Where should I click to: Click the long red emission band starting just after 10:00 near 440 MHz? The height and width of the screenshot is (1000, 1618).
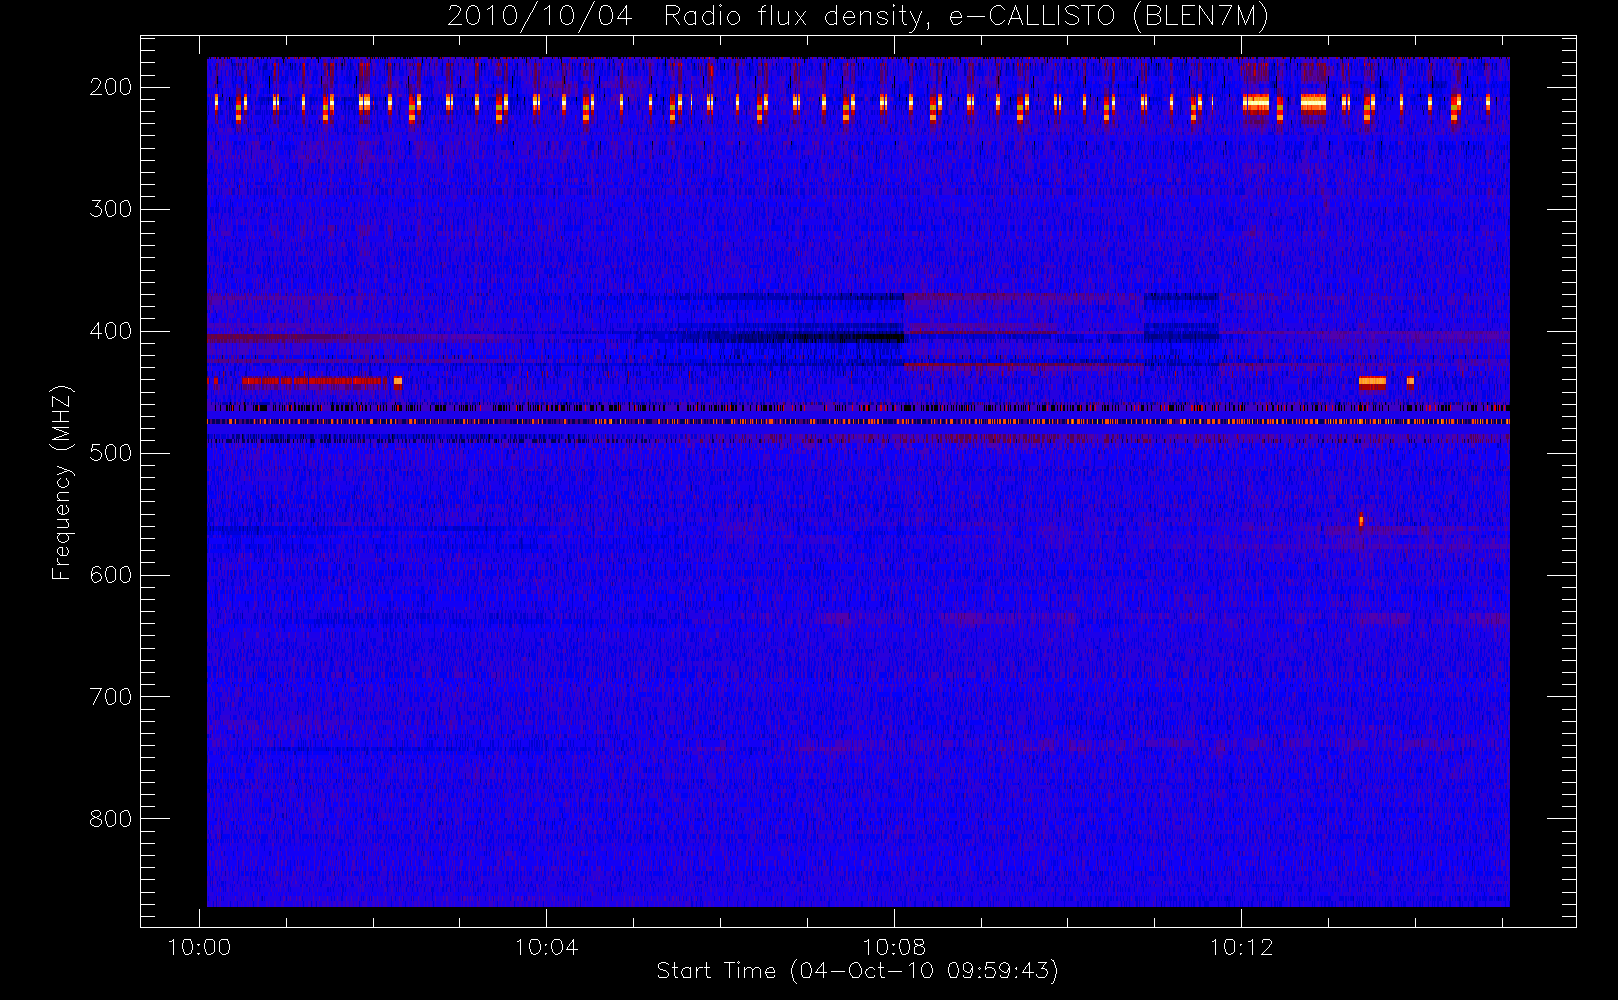click(x=314, y=381)
